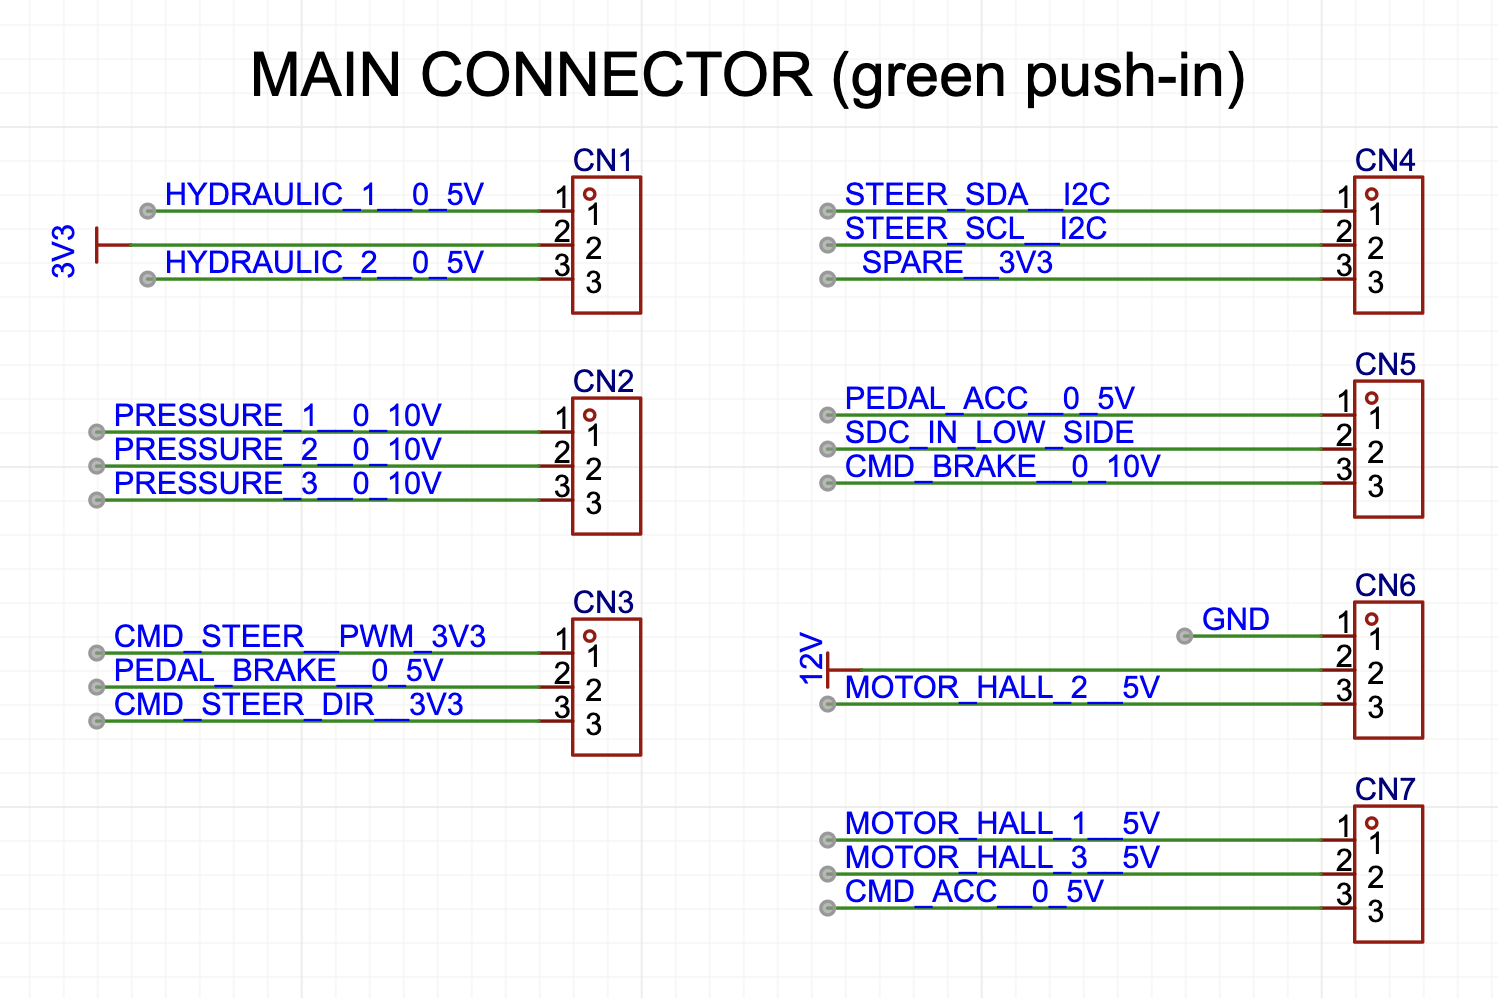Select the MOTOR_HALL_1__5V net label
The image size is (1498, 998).
point(1002,824)
